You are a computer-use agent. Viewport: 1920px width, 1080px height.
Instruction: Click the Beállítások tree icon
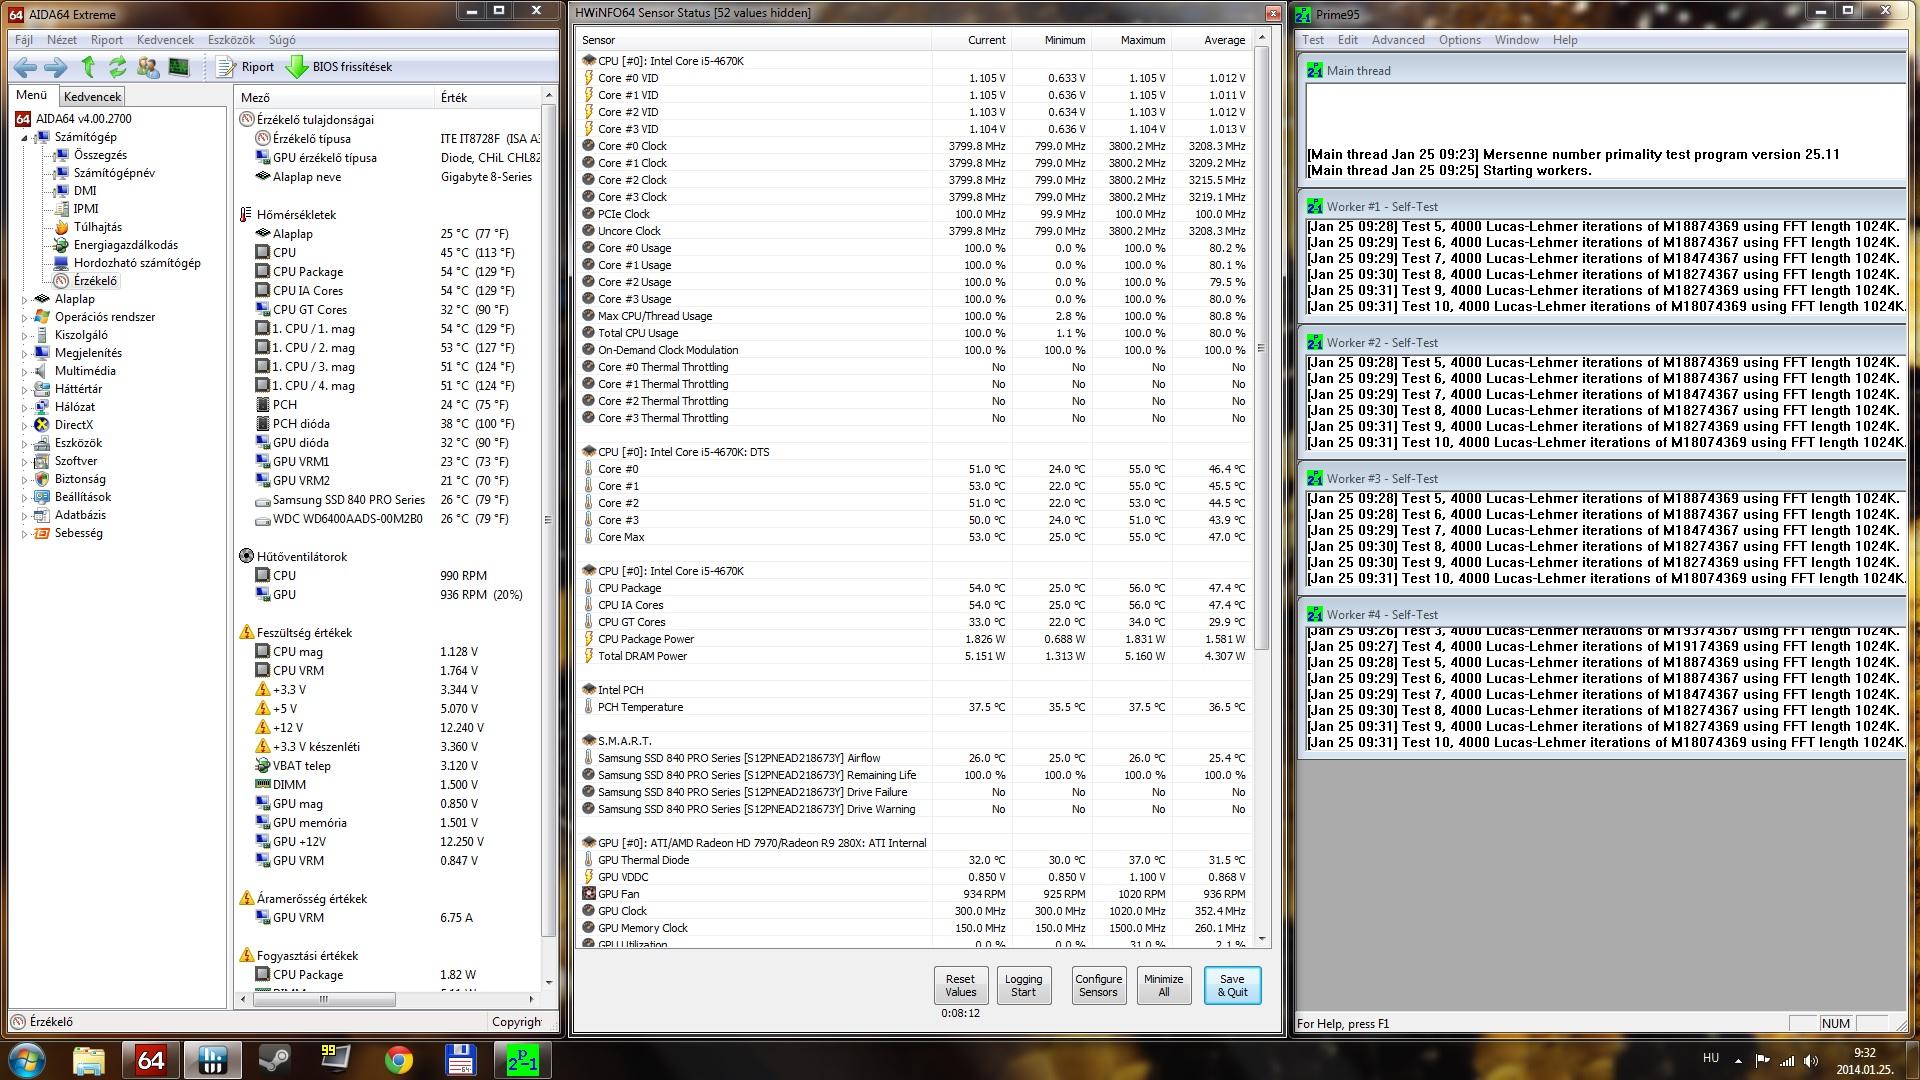(41, 497)
